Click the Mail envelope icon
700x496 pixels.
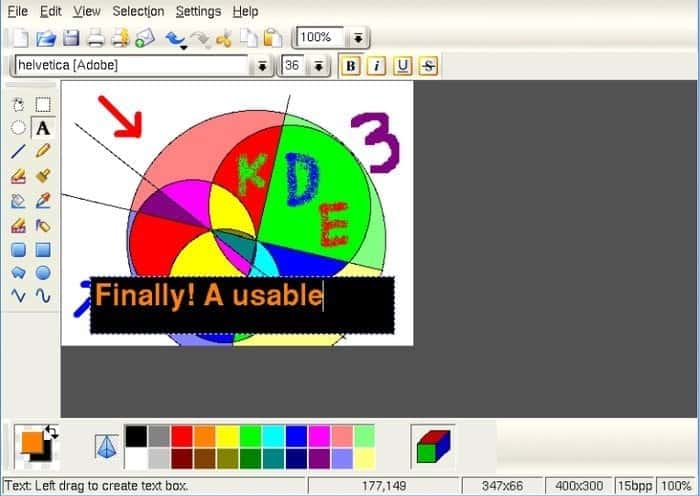[145, 38]
